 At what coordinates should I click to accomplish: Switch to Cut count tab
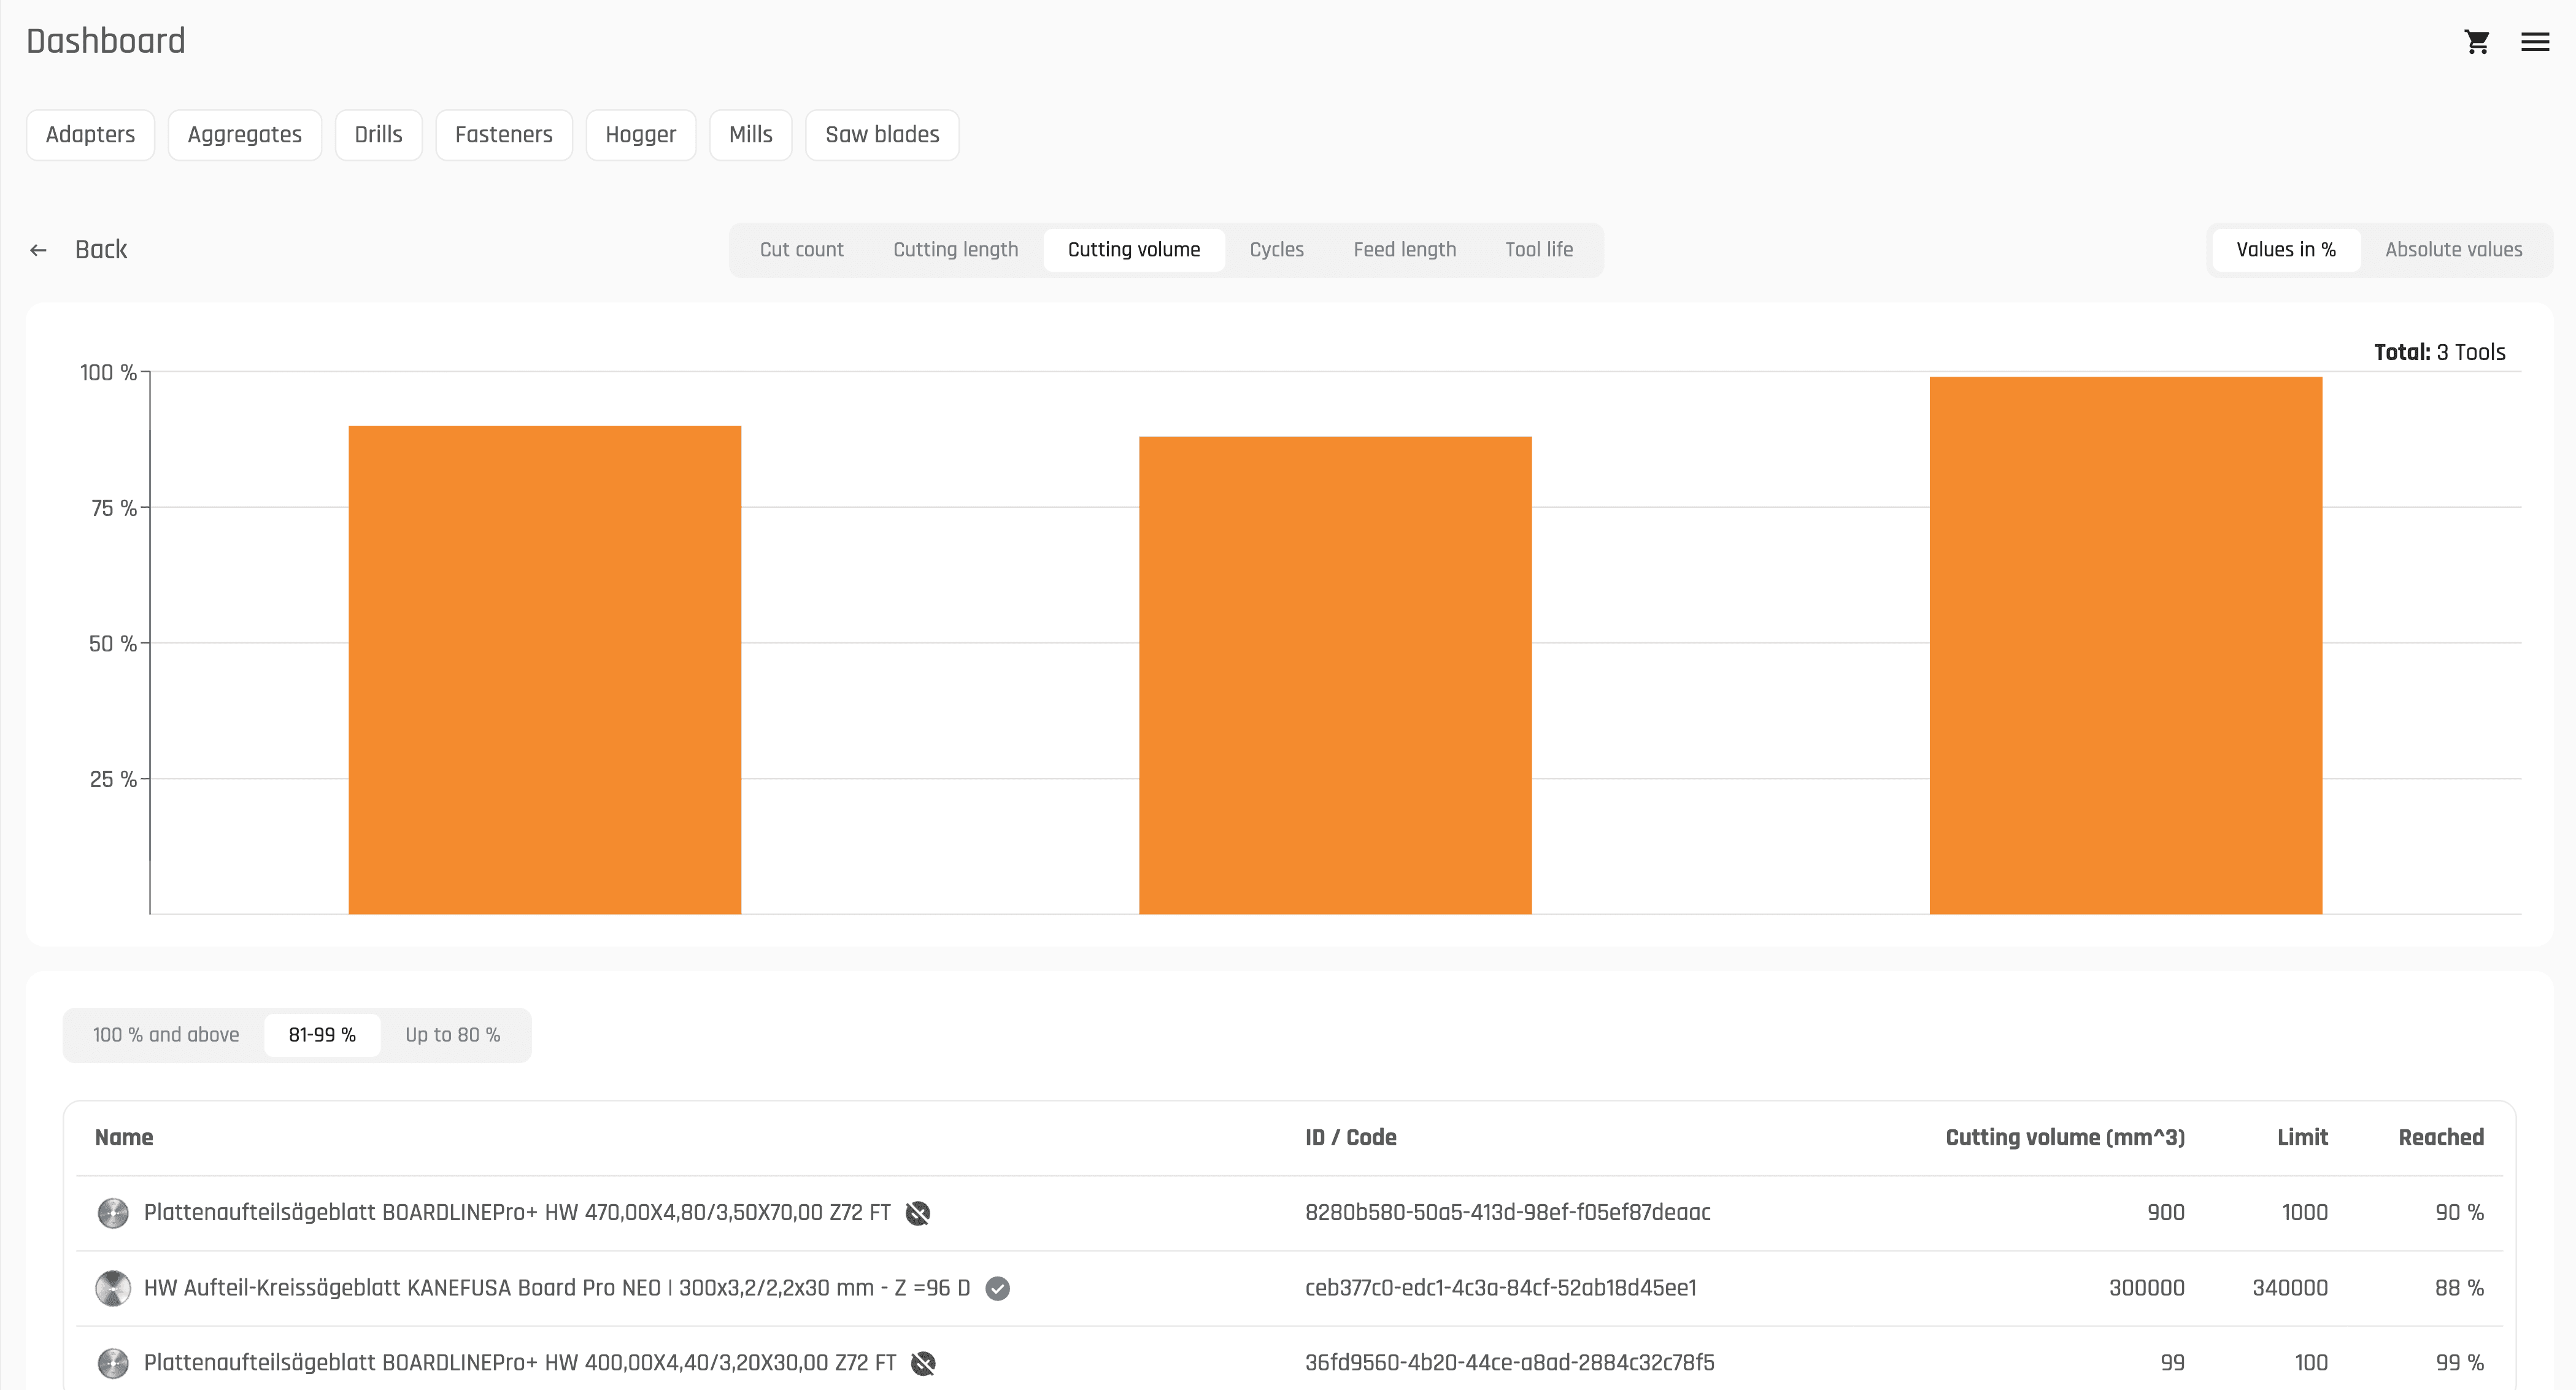[x=802, y=250]
